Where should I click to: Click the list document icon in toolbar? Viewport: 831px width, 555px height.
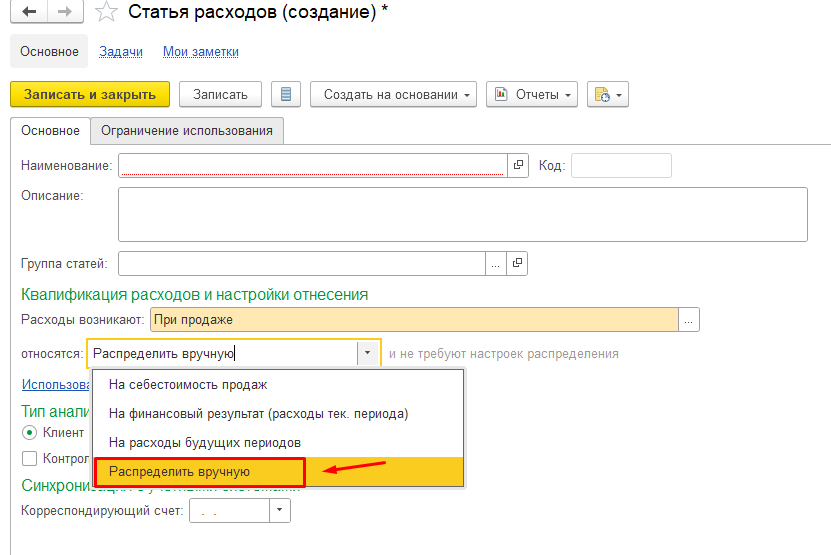[286, 95]
